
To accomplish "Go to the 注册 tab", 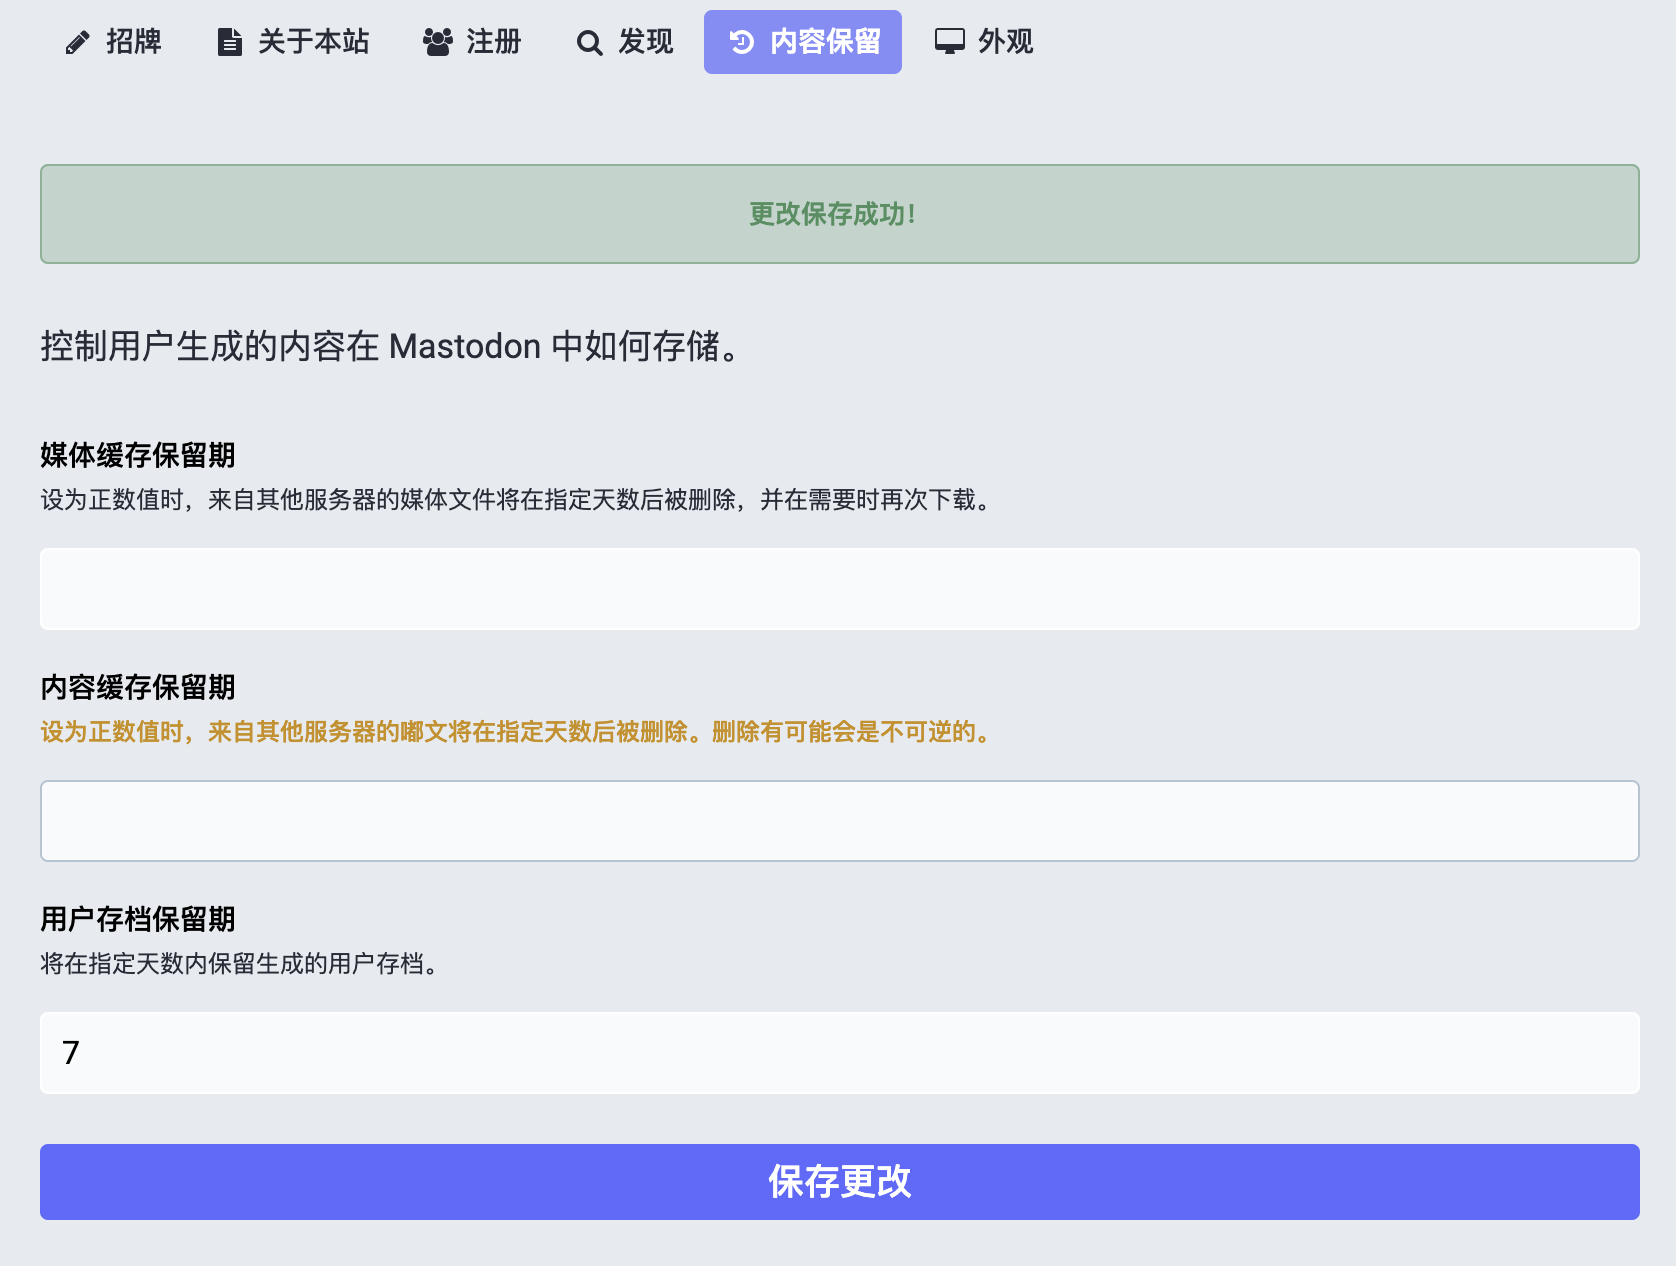I will coord(493,42).
